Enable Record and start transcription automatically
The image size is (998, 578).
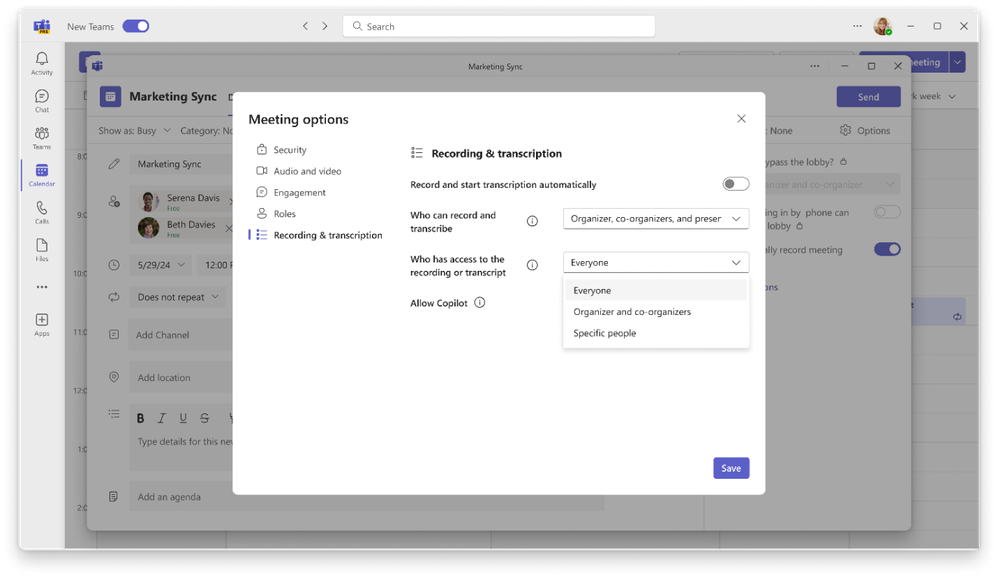[x=736, y=184]
